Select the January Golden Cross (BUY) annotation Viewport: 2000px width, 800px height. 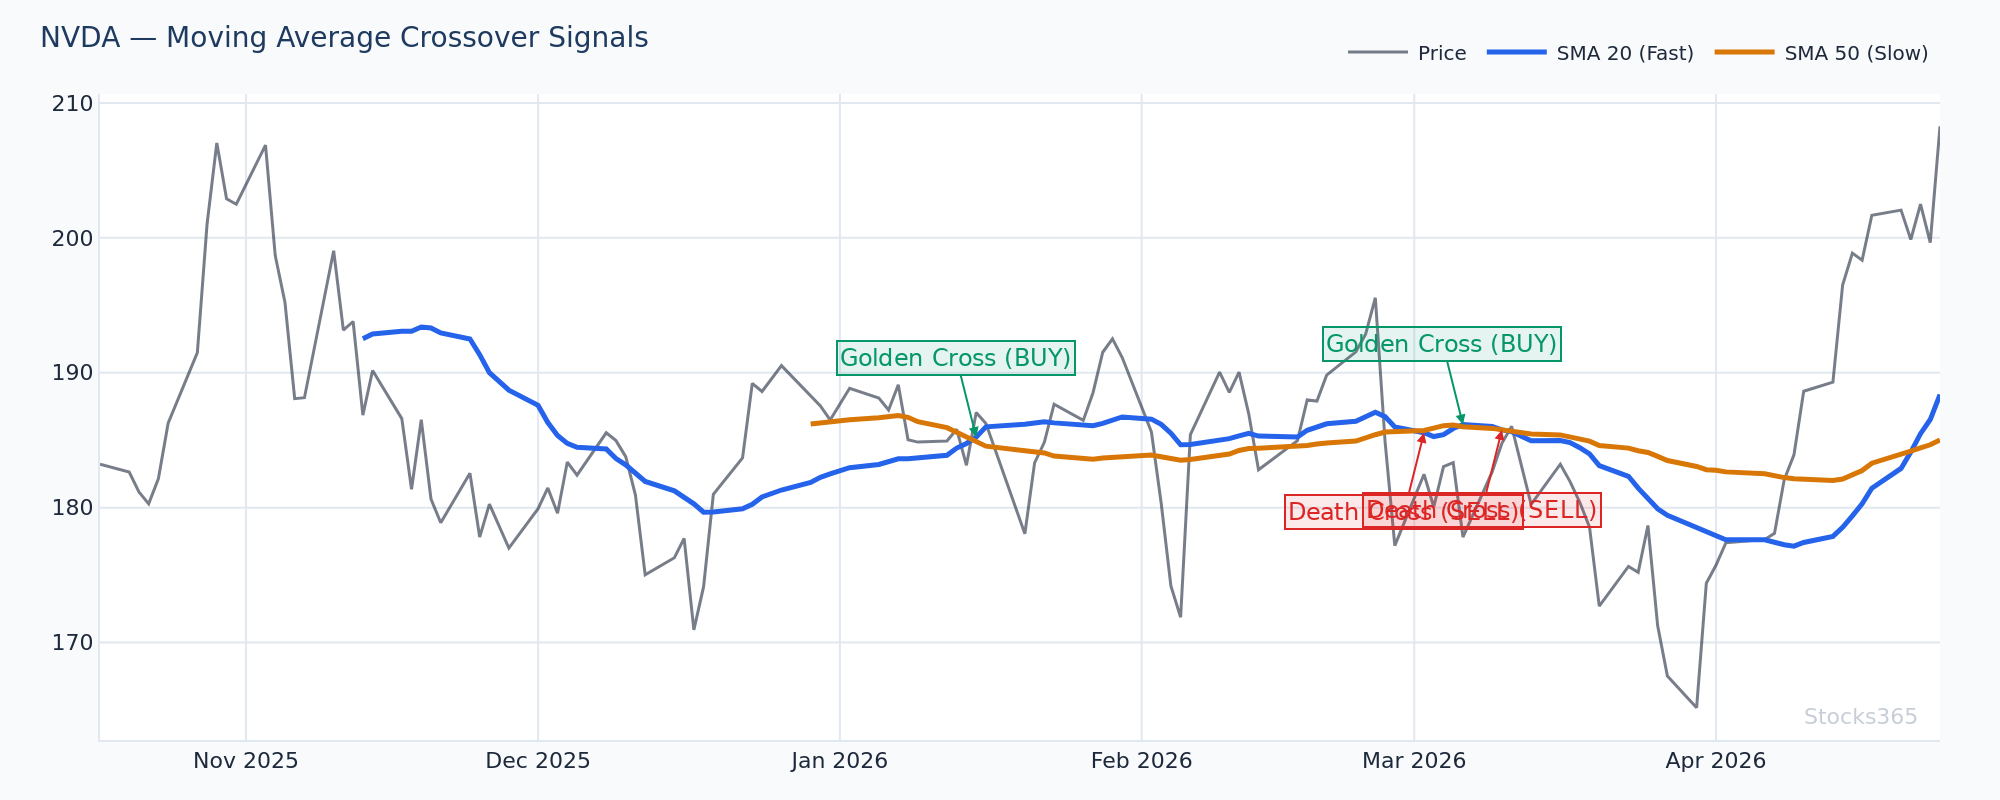click(x=955, y=358)
